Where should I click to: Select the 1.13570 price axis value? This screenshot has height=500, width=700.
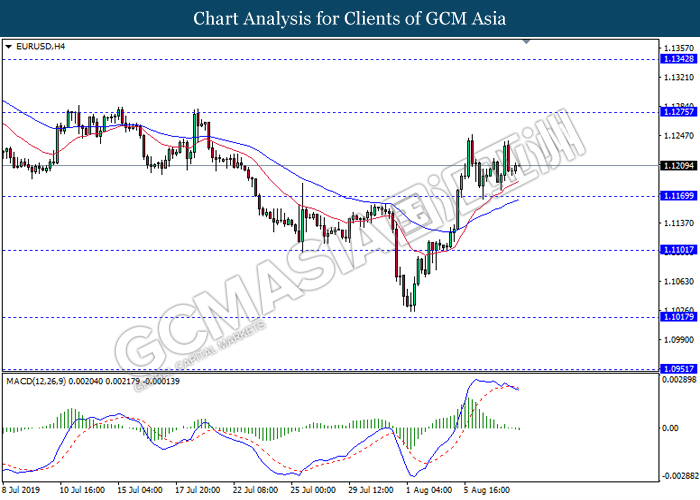tap(679, 48)
